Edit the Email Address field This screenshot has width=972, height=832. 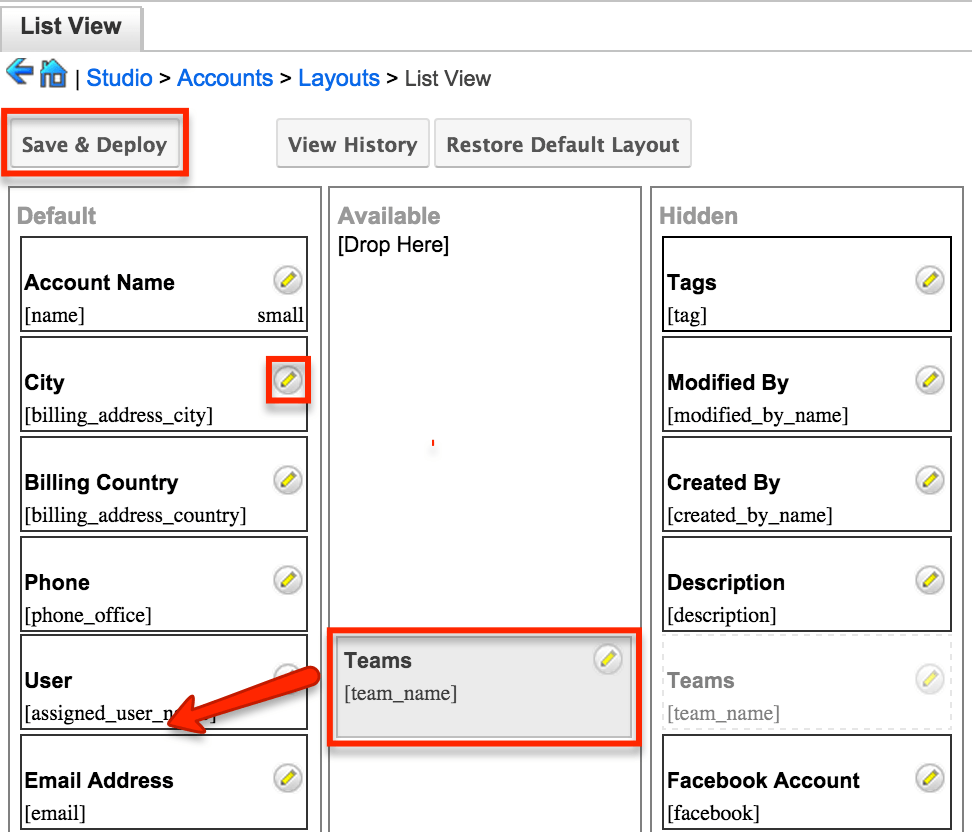[x=287, y=779]
